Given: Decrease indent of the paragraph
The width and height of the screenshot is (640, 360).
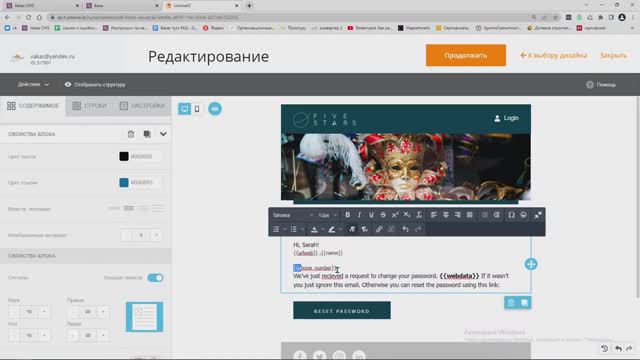Looking at the screenshot, I should click(484, 215).
